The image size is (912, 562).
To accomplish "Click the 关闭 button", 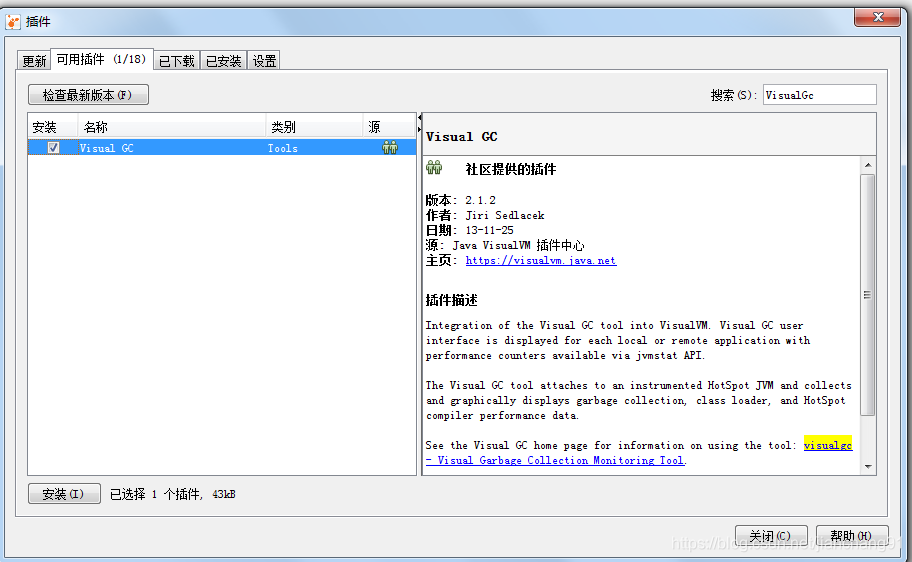I will click(771, 535).
